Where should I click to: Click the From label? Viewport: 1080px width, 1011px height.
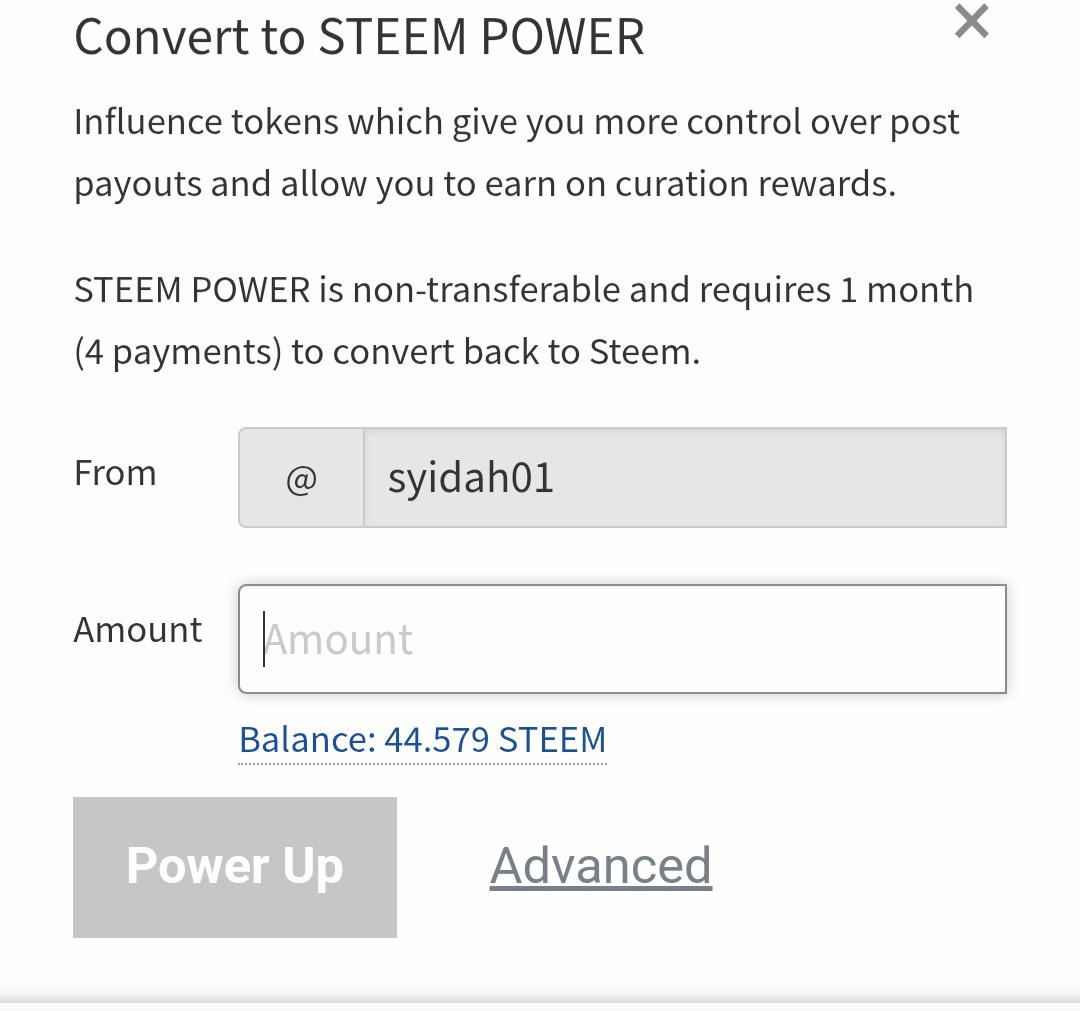click(x=115, y=474)
